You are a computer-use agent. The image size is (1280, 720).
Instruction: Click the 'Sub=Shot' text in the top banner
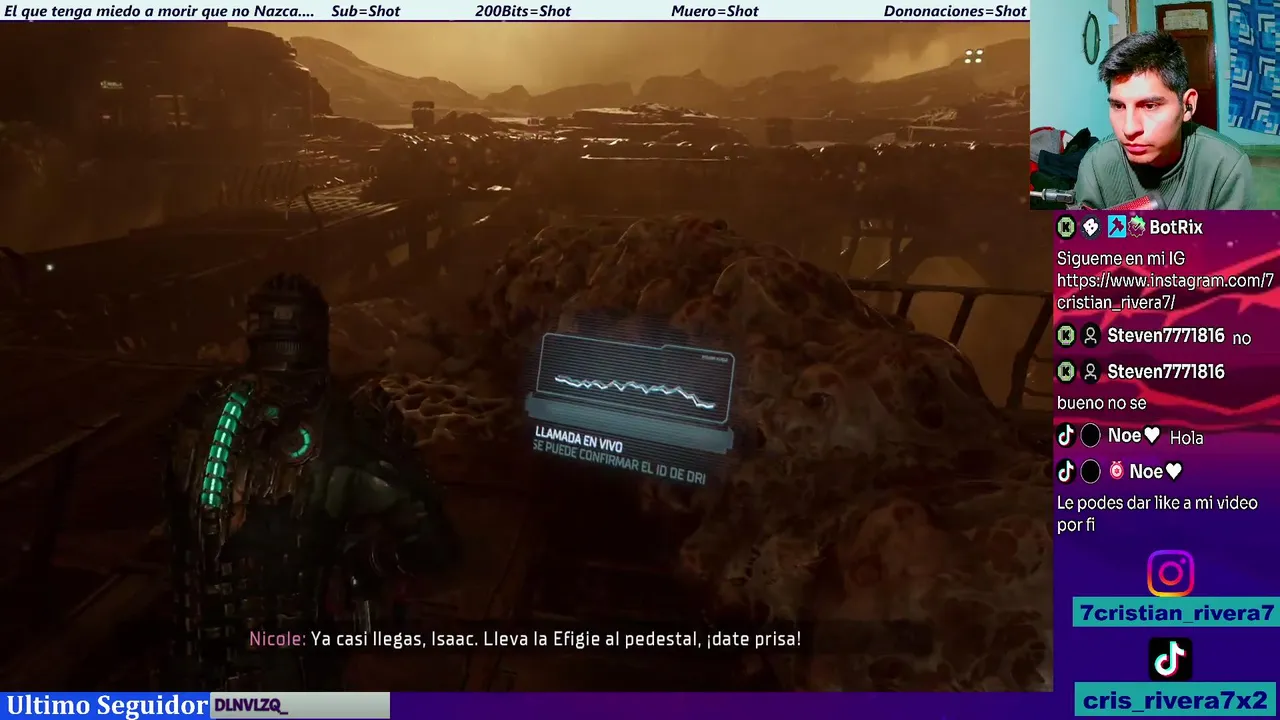365,11
